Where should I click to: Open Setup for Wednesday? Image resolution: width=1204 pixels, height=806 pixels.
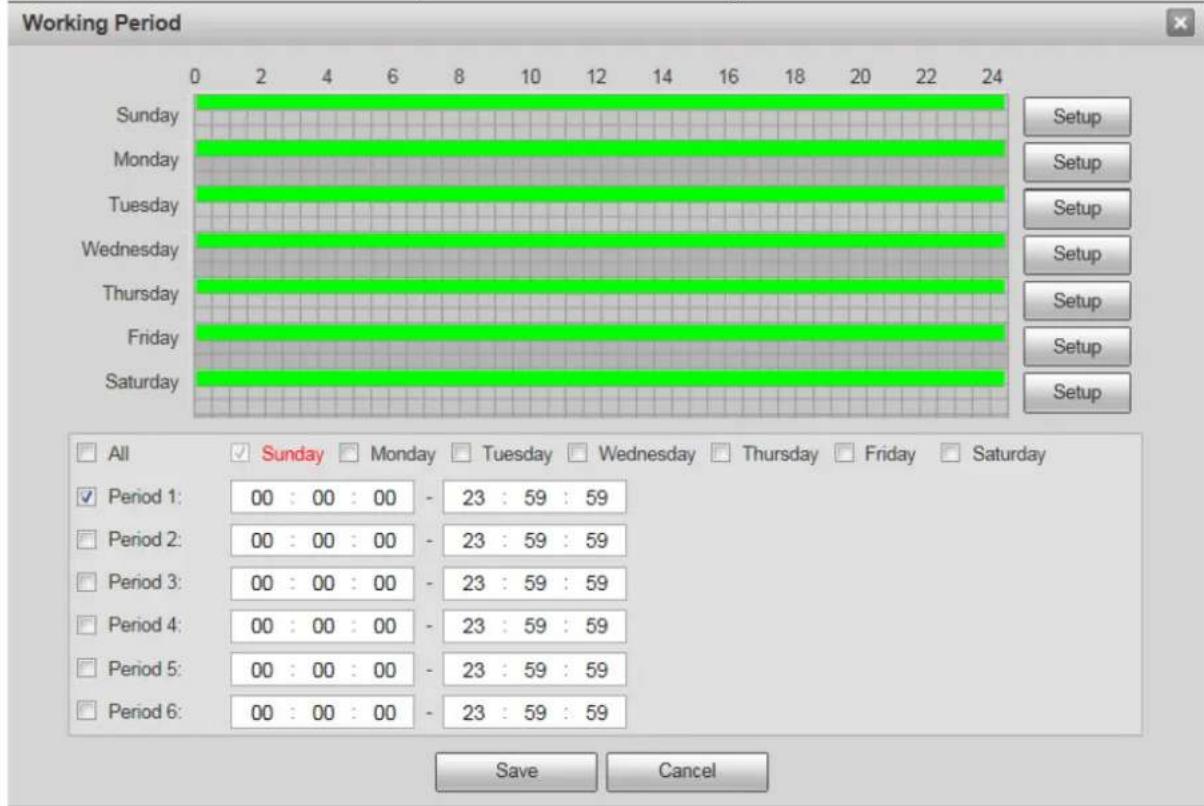pos(1077,255)
